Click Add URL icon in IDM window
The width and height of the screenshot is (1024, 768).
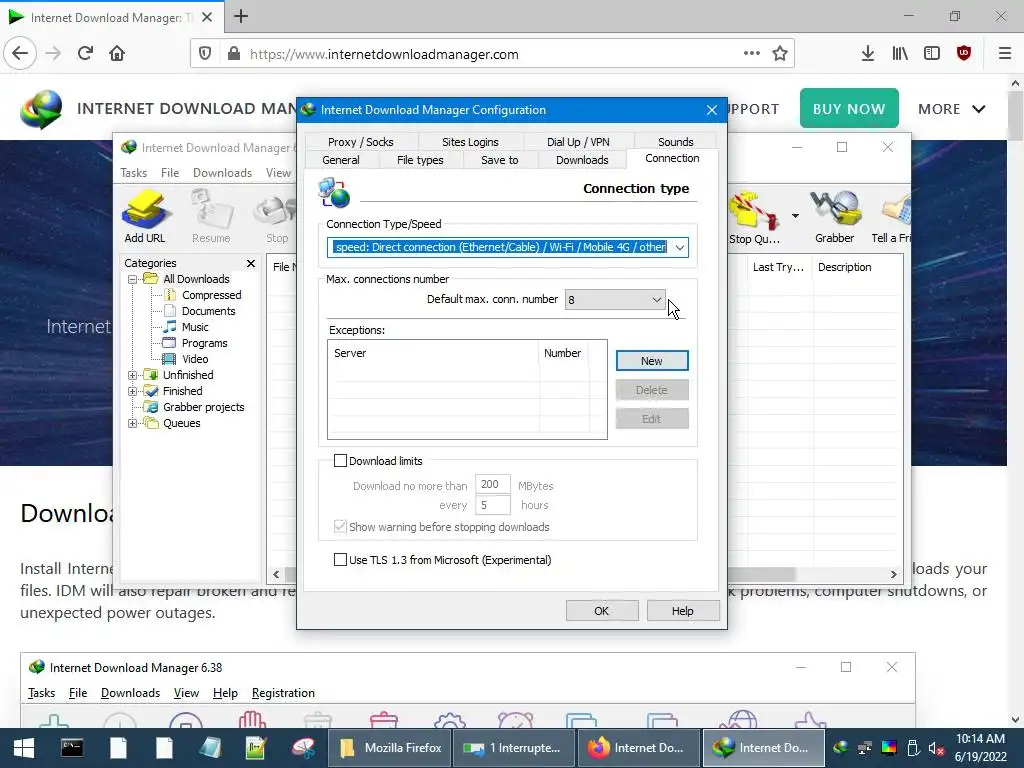144,216
